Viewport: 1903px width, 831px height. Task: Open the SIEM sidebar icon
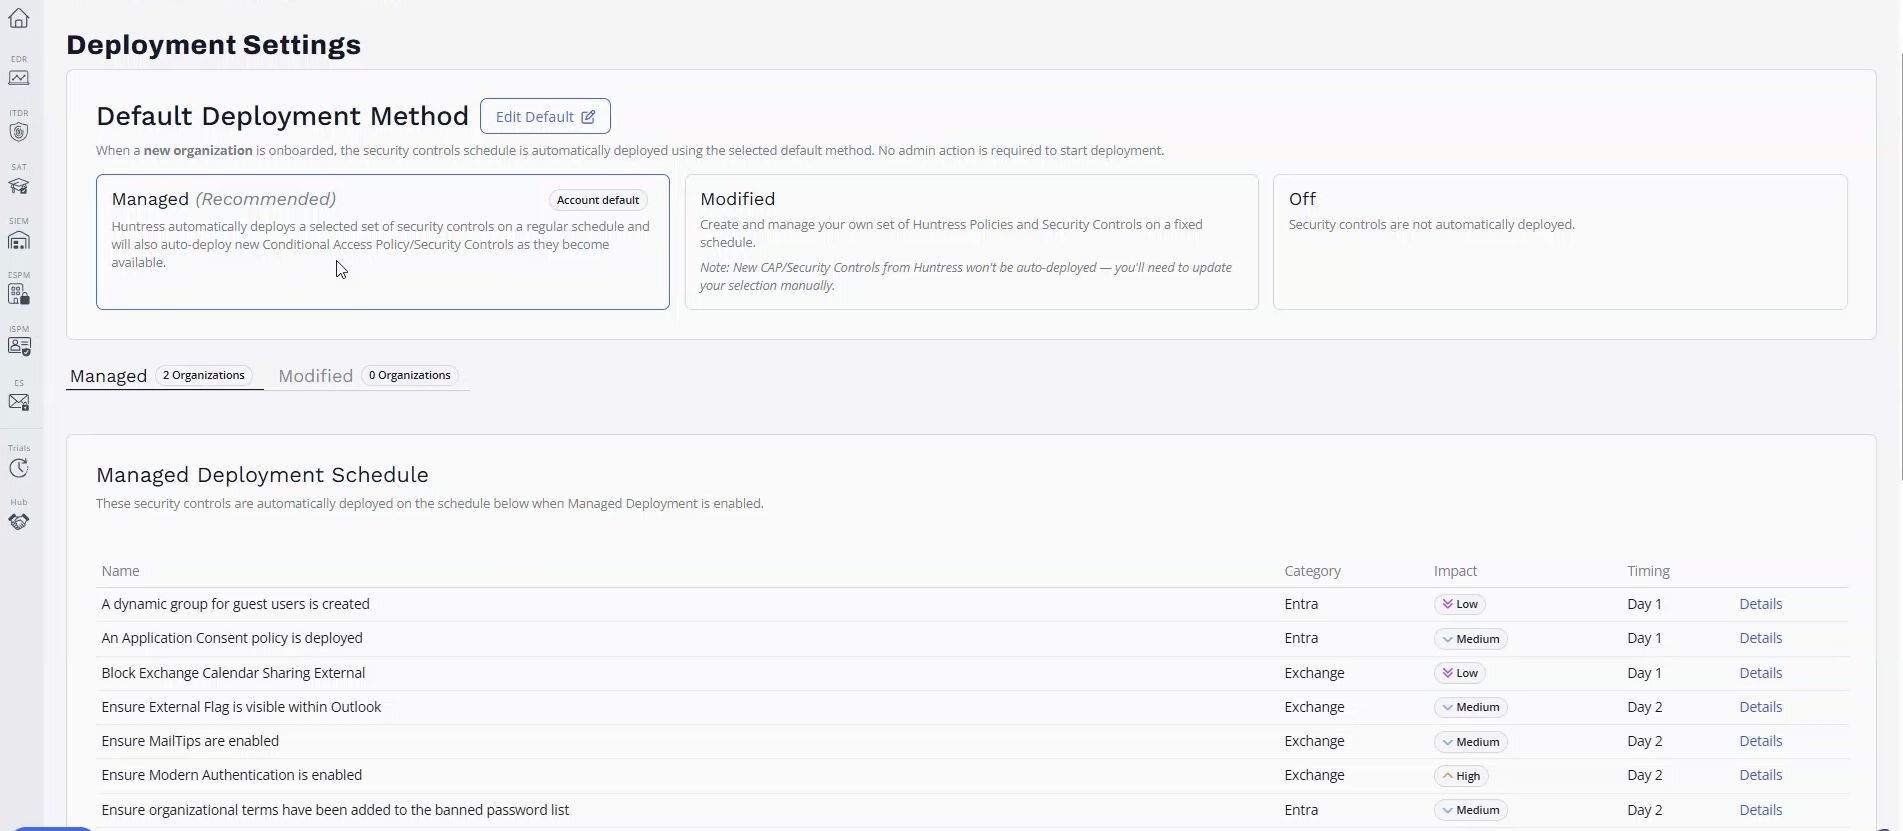pyautogui.click(x=19, y=240)
